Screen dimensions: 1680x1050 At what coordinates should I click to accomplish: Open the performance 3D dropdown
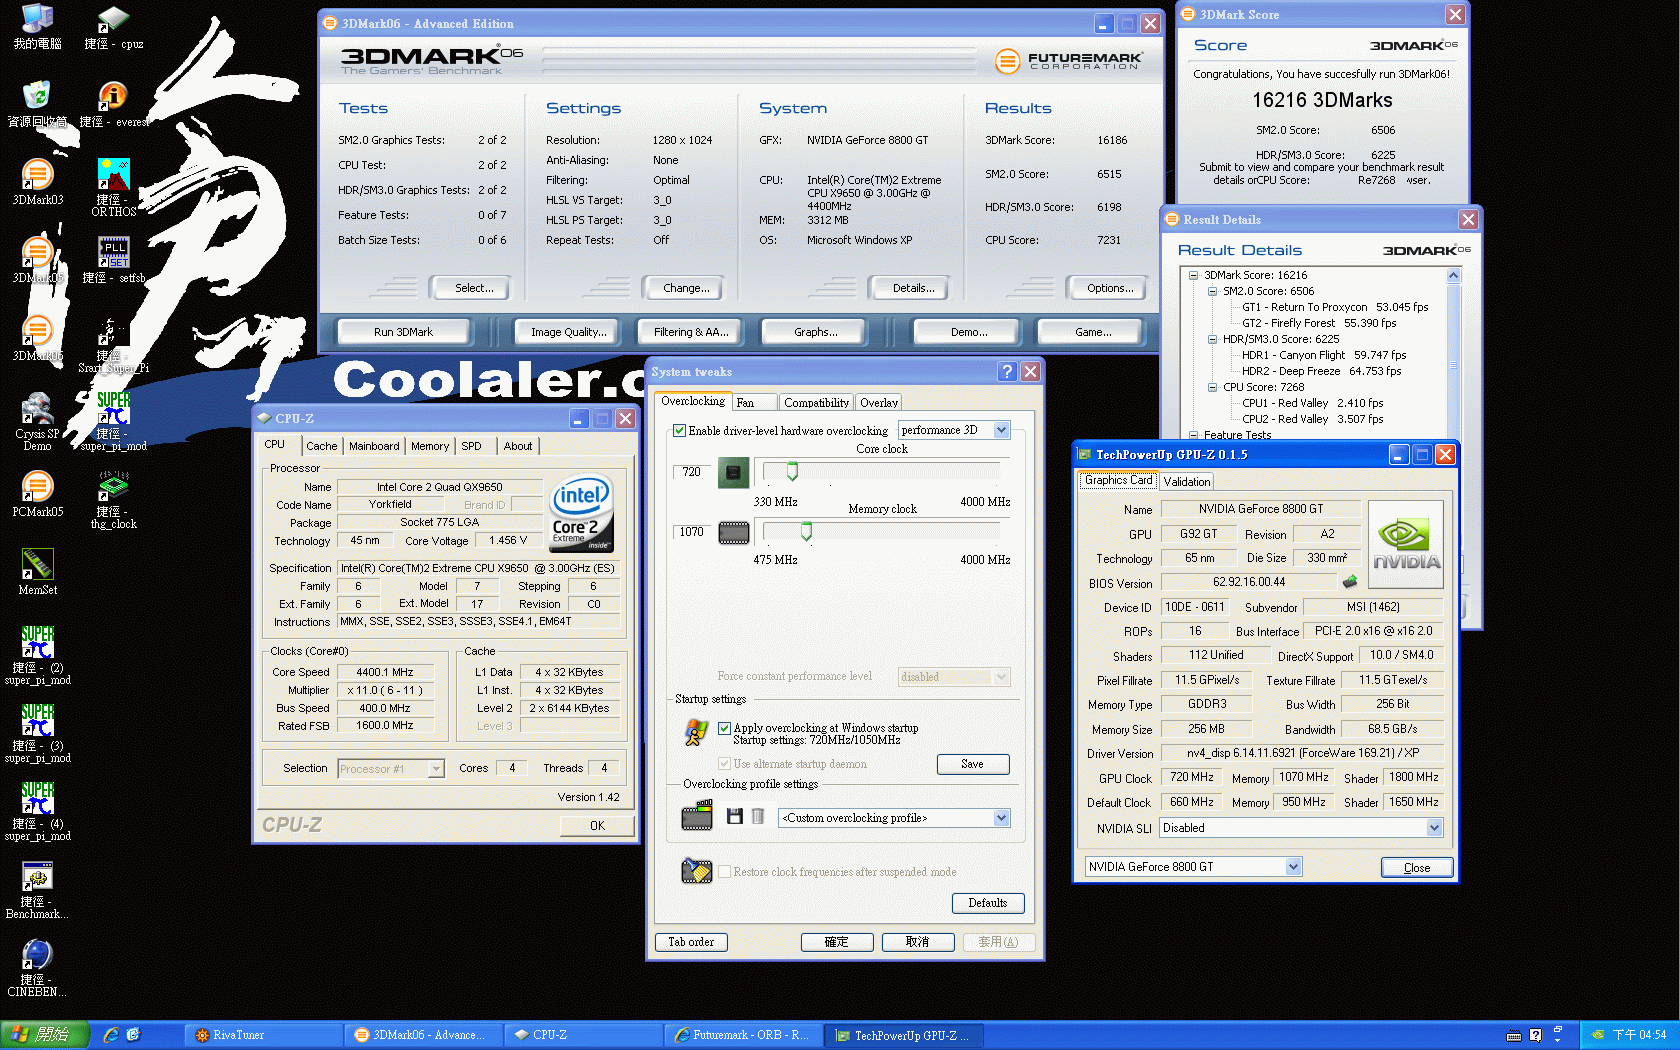[x=955, y=430]
